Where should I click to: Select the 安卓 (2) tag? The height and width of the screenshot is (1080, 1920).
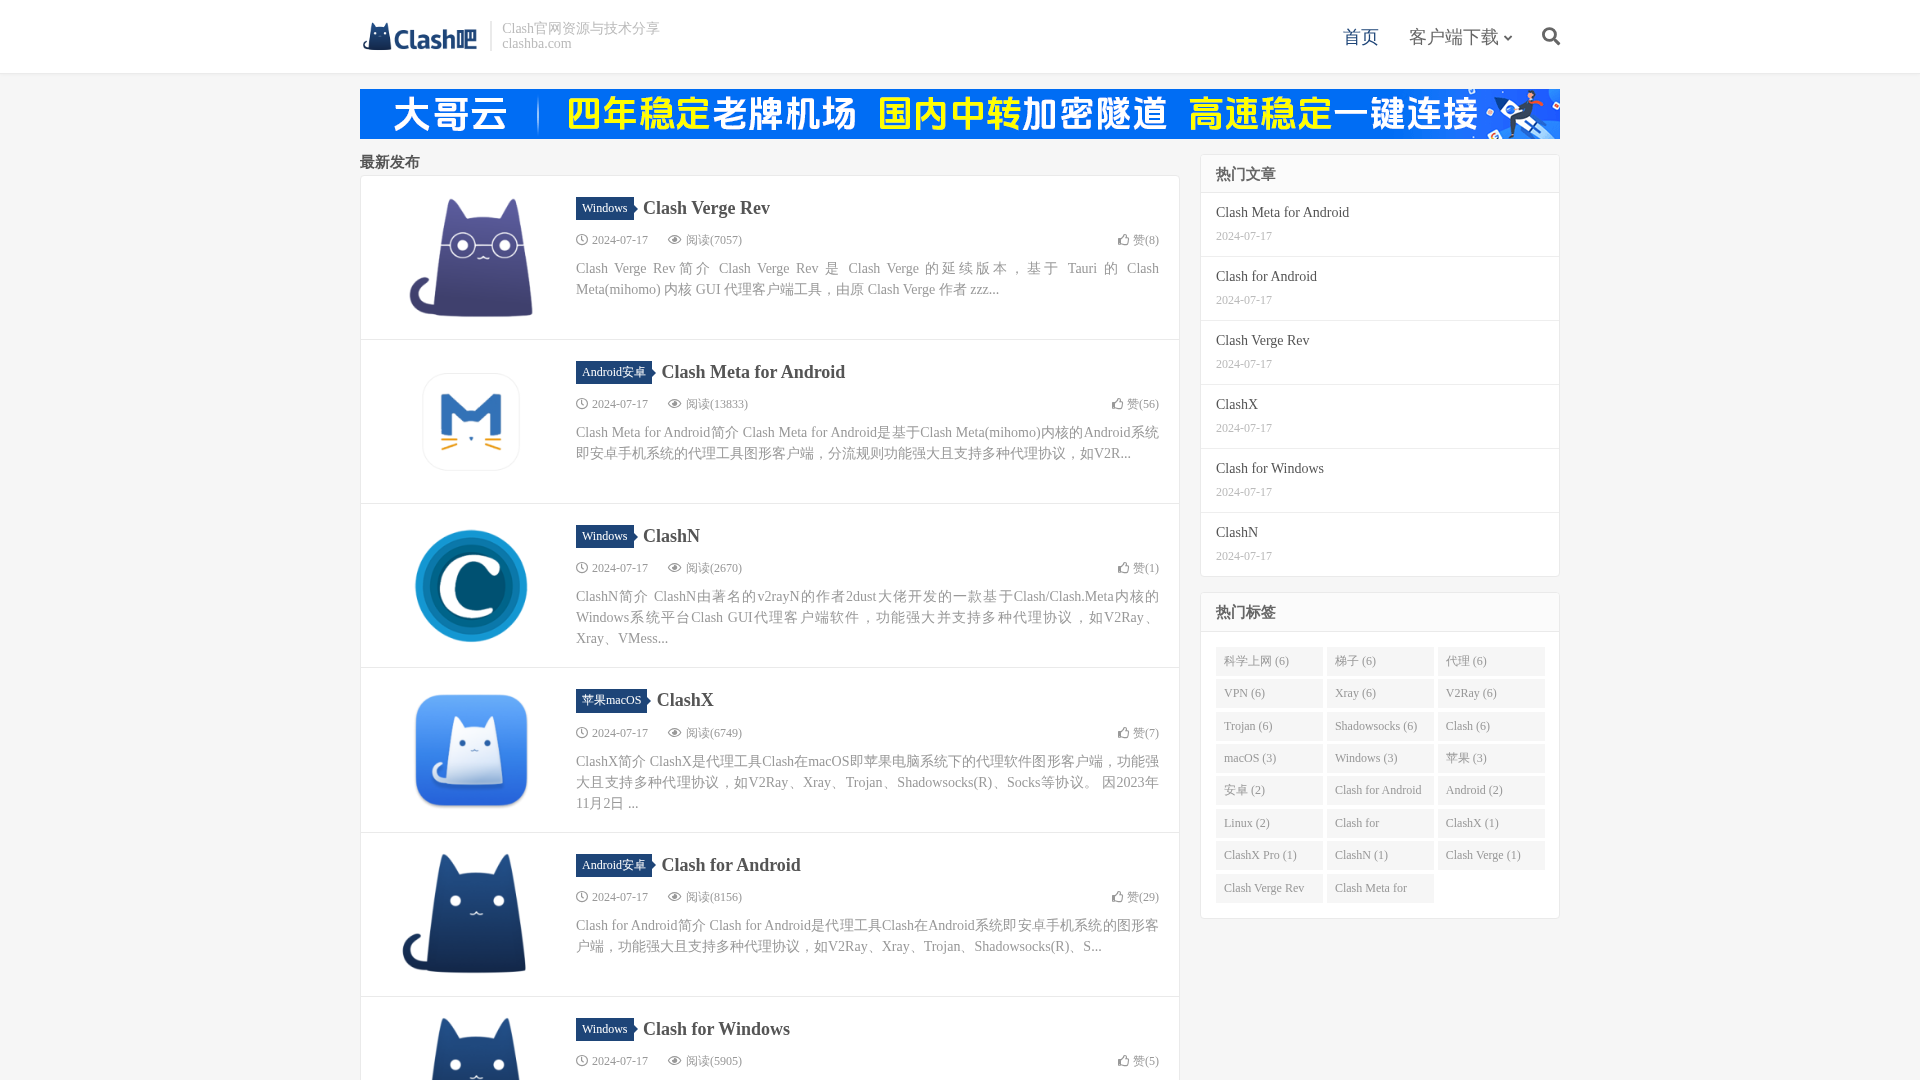pyautogui.click(x=1269, y=790)
